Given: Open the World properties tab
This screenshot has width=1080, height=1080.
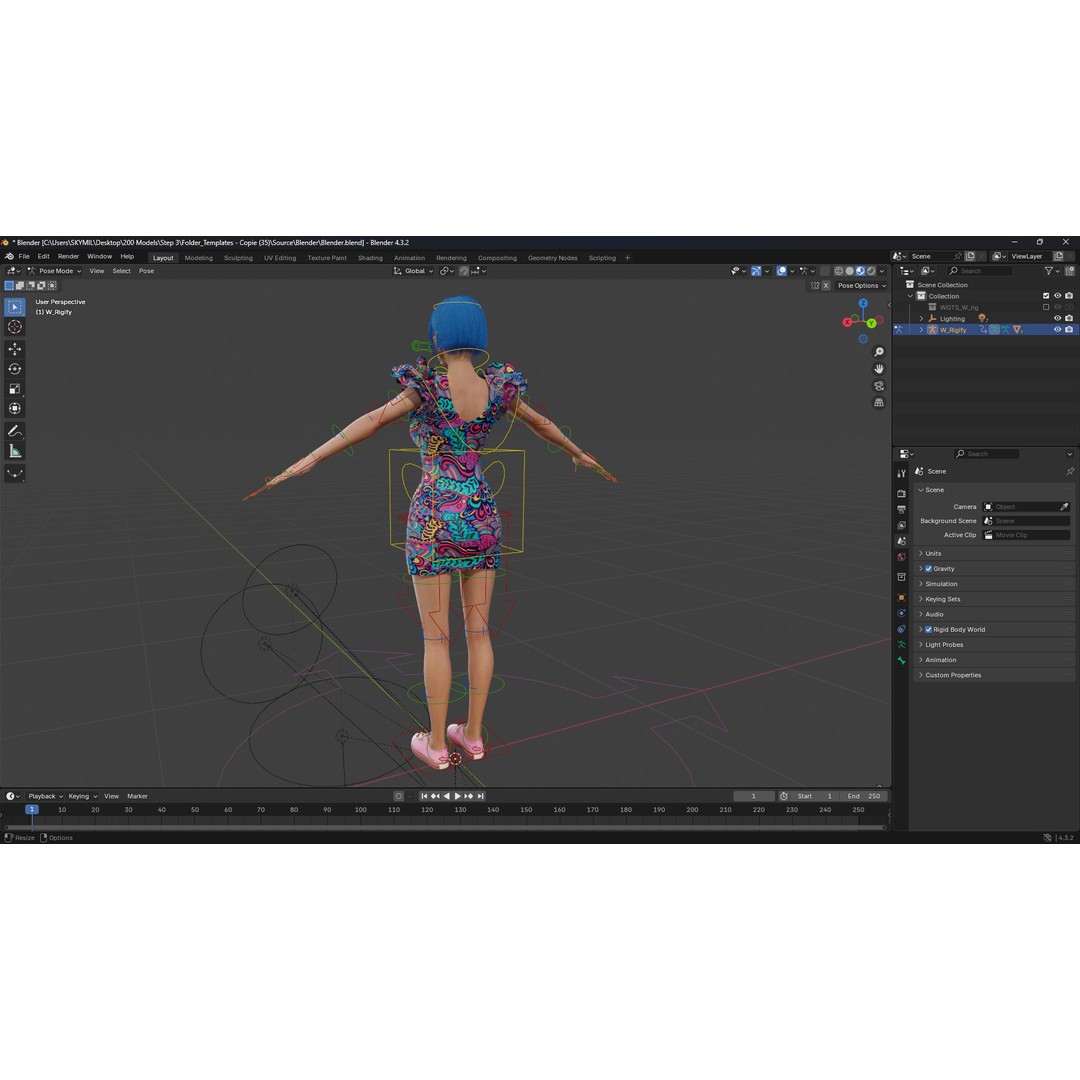Looking at the screenshot, I should 901,557.
